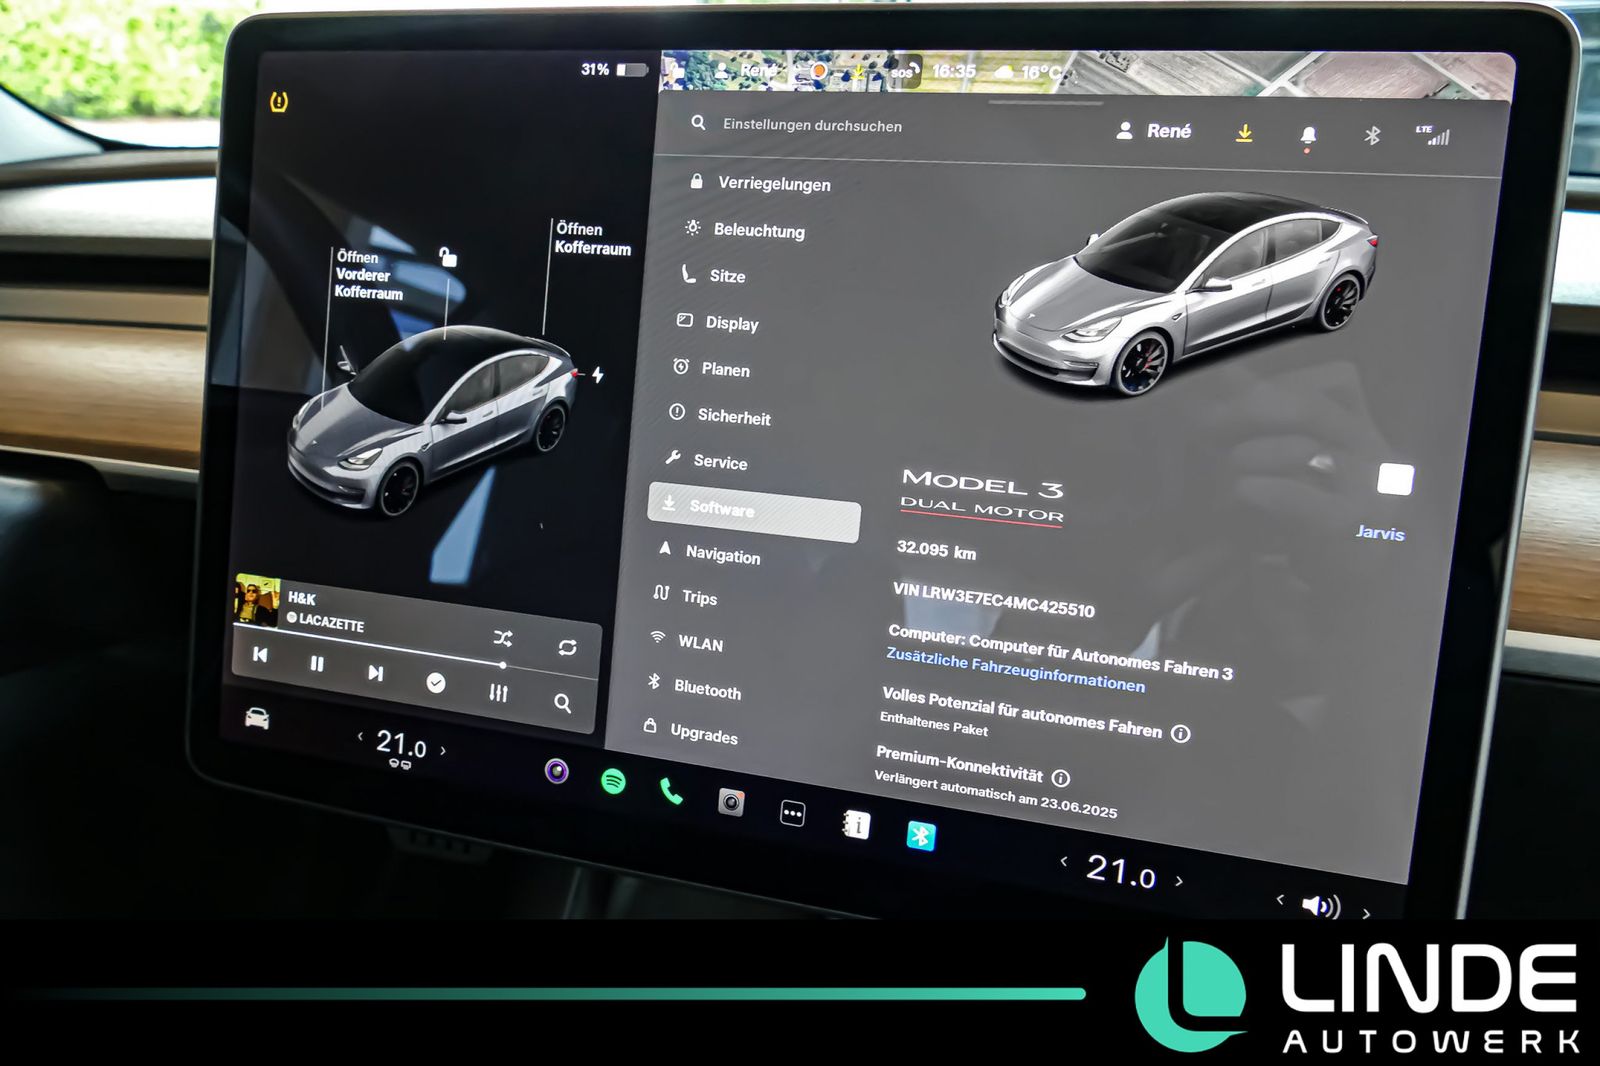Open all apps three-dots icon
The height and width of the screenshot is (1066, 1600).
click(x=792, y=813)
